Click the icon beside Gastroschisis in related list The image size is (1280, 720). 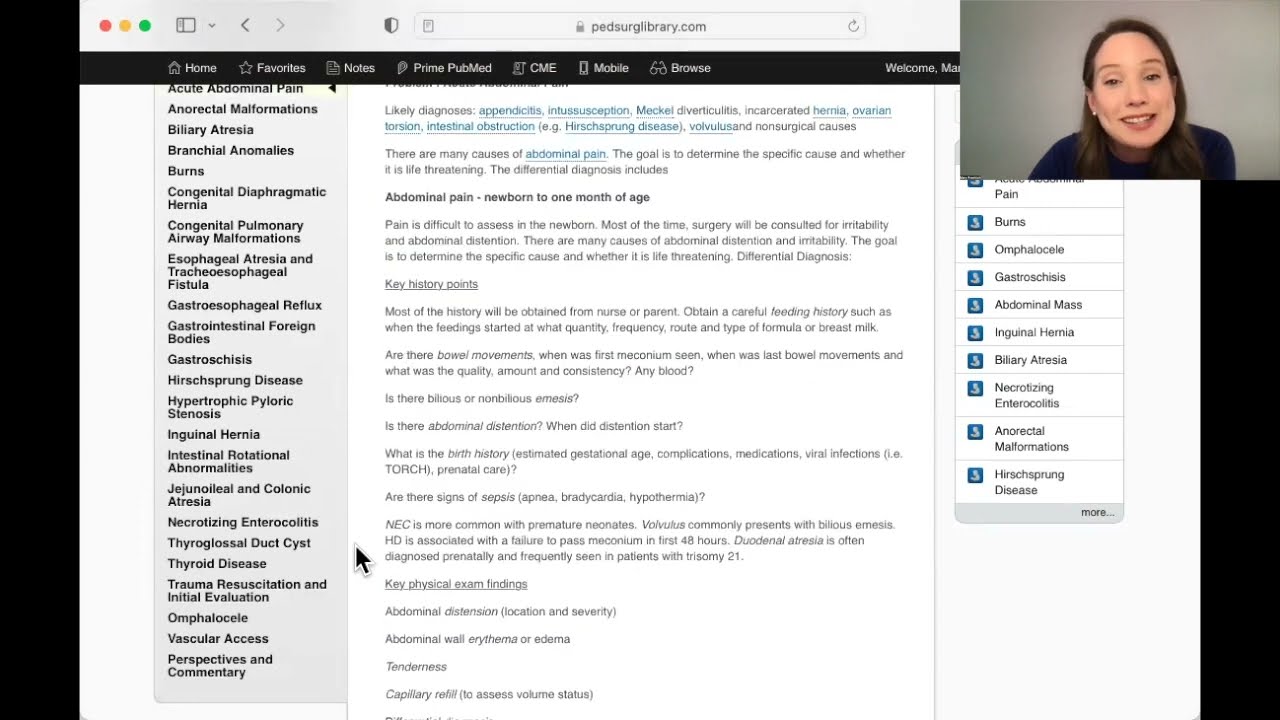(975, 277)
